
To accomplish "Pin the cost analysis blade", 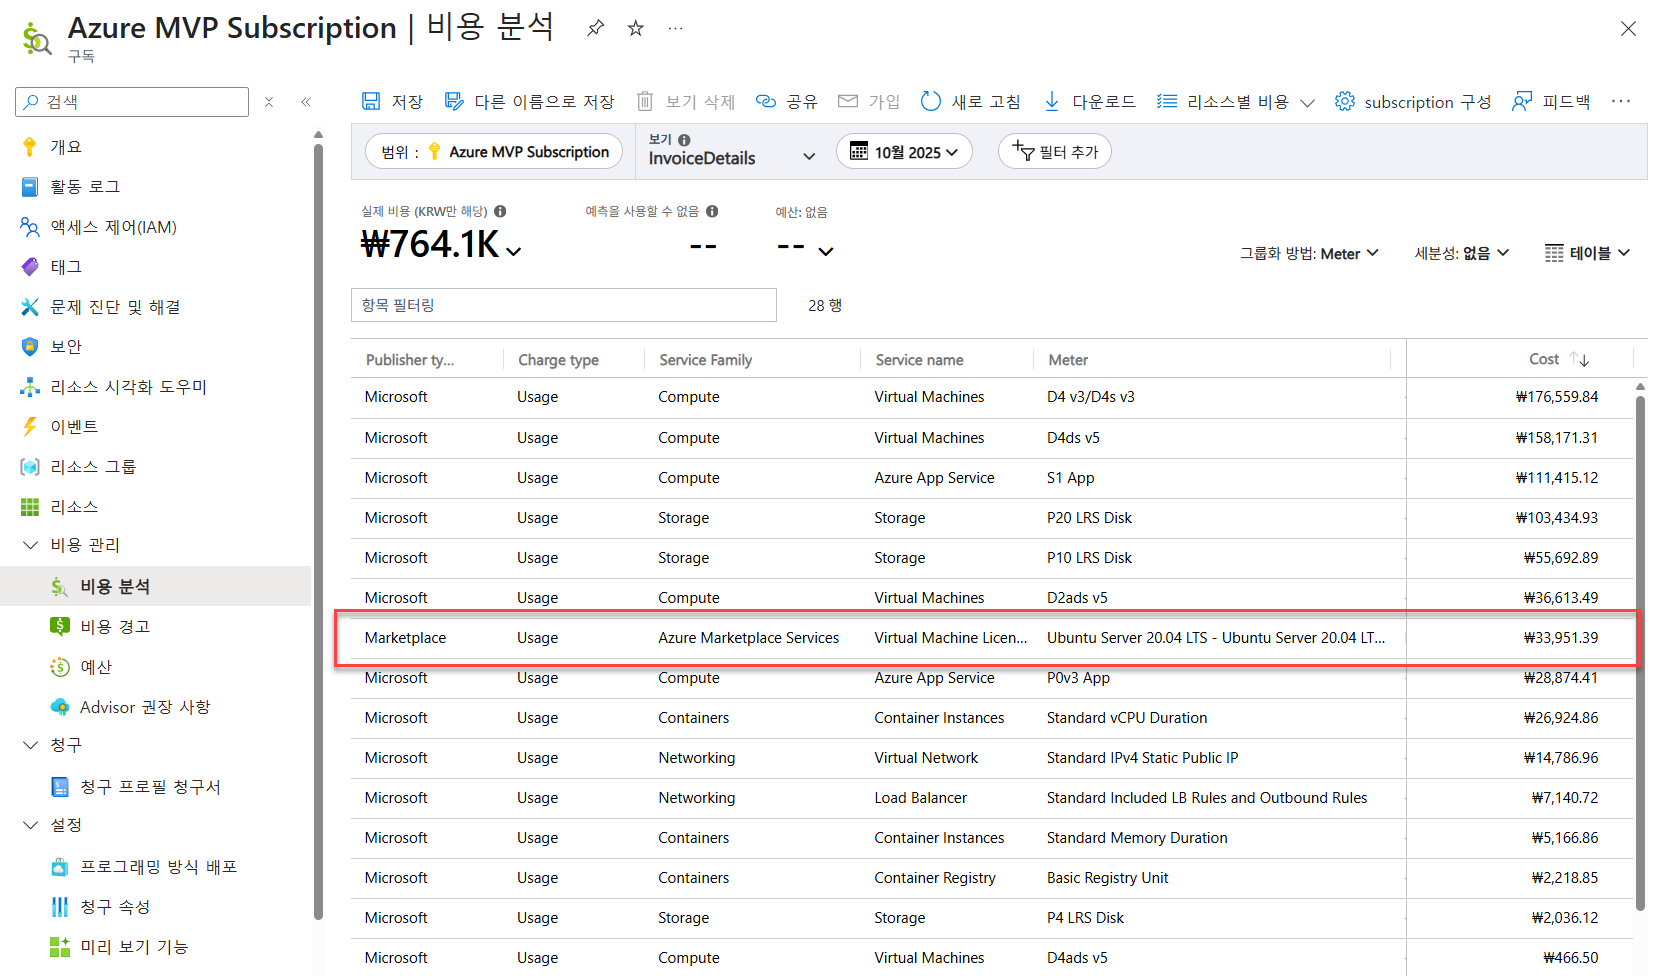I will click(595, 28).
